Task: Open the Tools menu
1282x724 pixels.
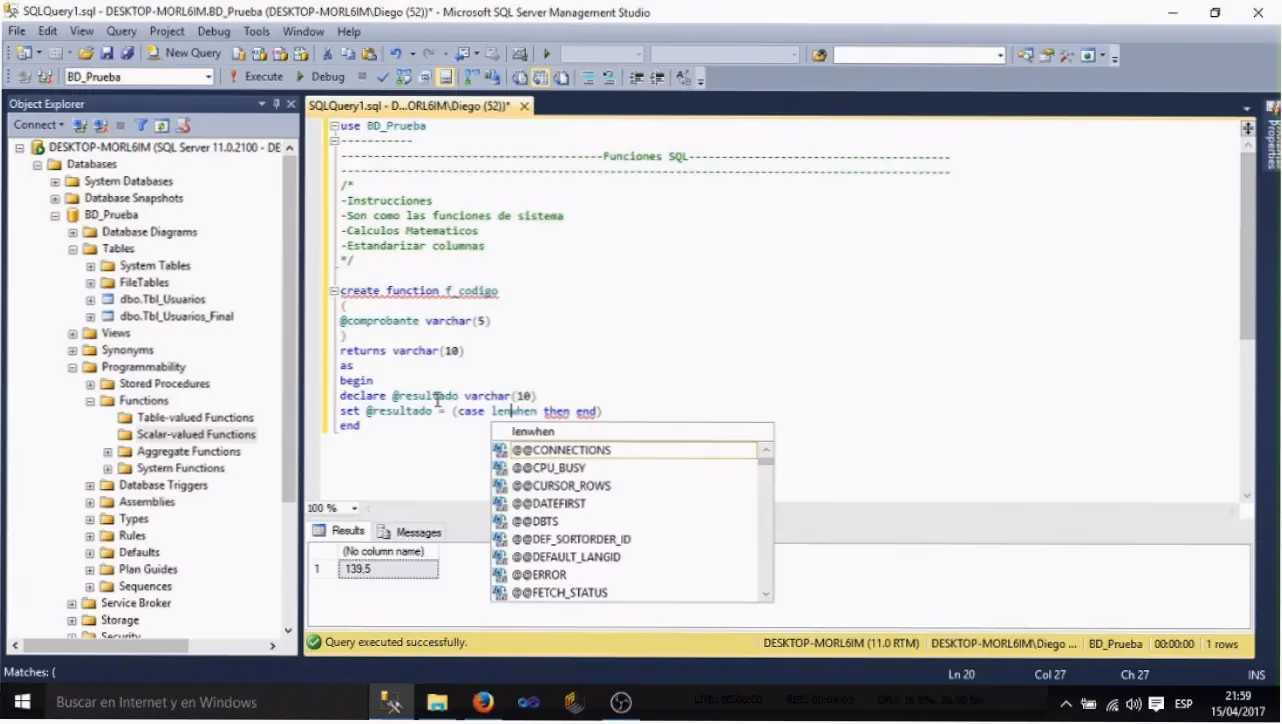Action: pyautogui.click(x=257, y=31)
